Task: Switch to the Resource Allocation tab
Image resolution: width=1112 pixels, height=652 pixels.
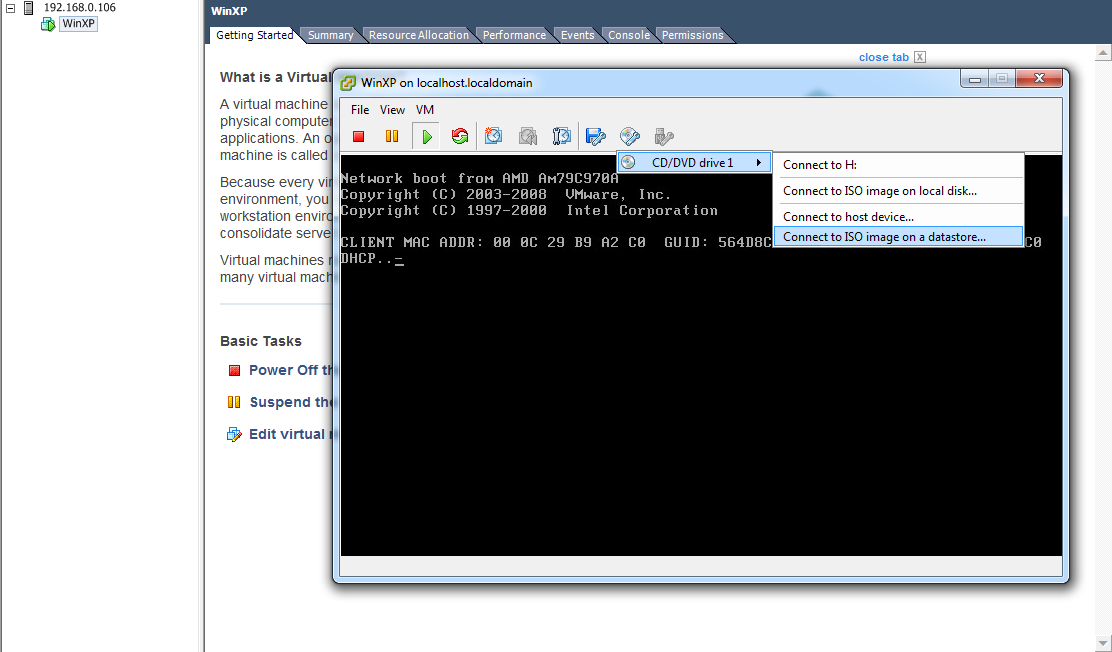Action: pos(418,35)
